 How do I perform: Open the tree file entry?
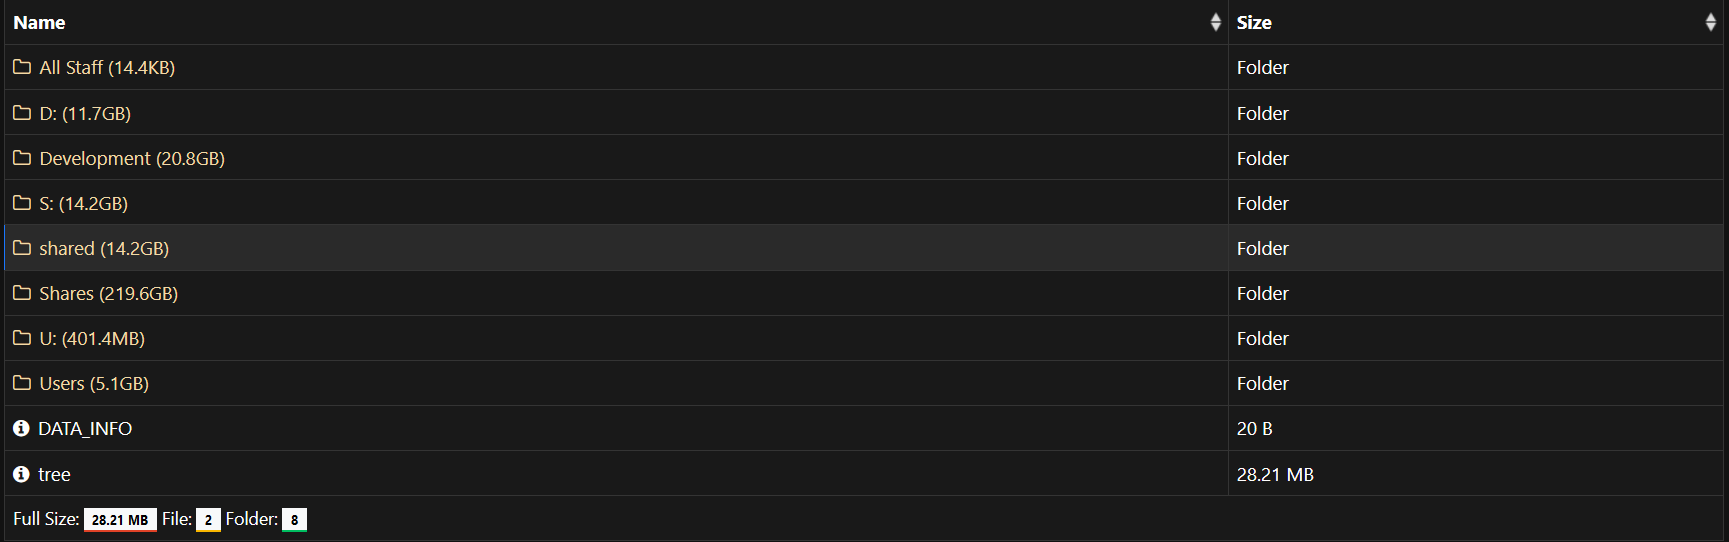(54, 474)
